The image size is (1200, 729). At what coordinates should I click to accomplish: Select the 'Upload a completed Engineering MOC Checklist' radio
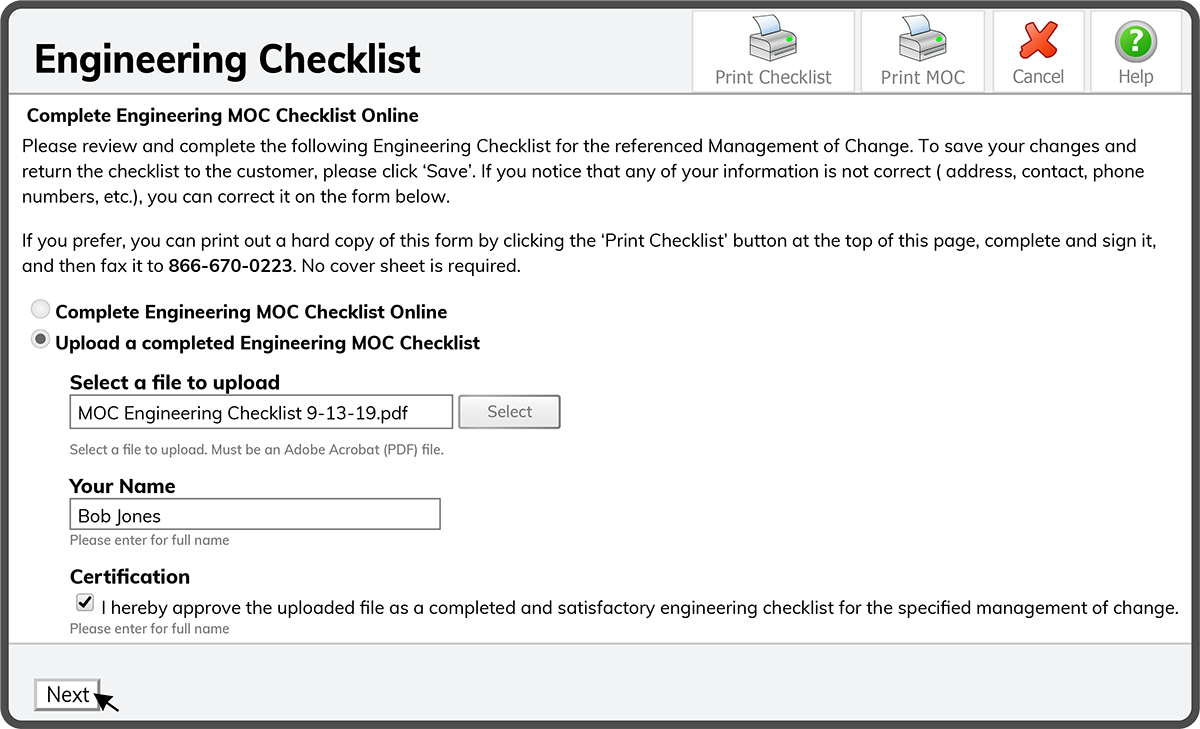(x=41, y=340)
